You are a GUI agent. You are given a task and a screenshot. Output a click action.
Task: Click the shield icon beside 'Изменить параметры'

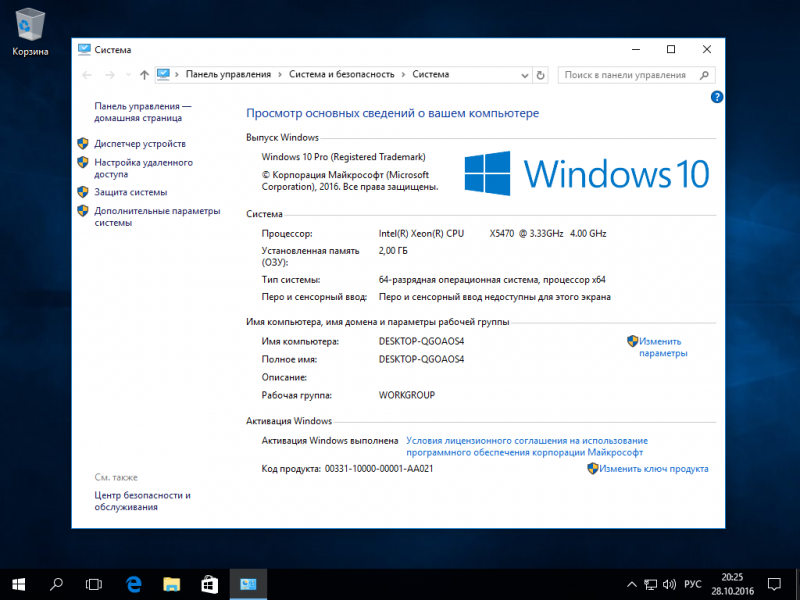point(633,341)
